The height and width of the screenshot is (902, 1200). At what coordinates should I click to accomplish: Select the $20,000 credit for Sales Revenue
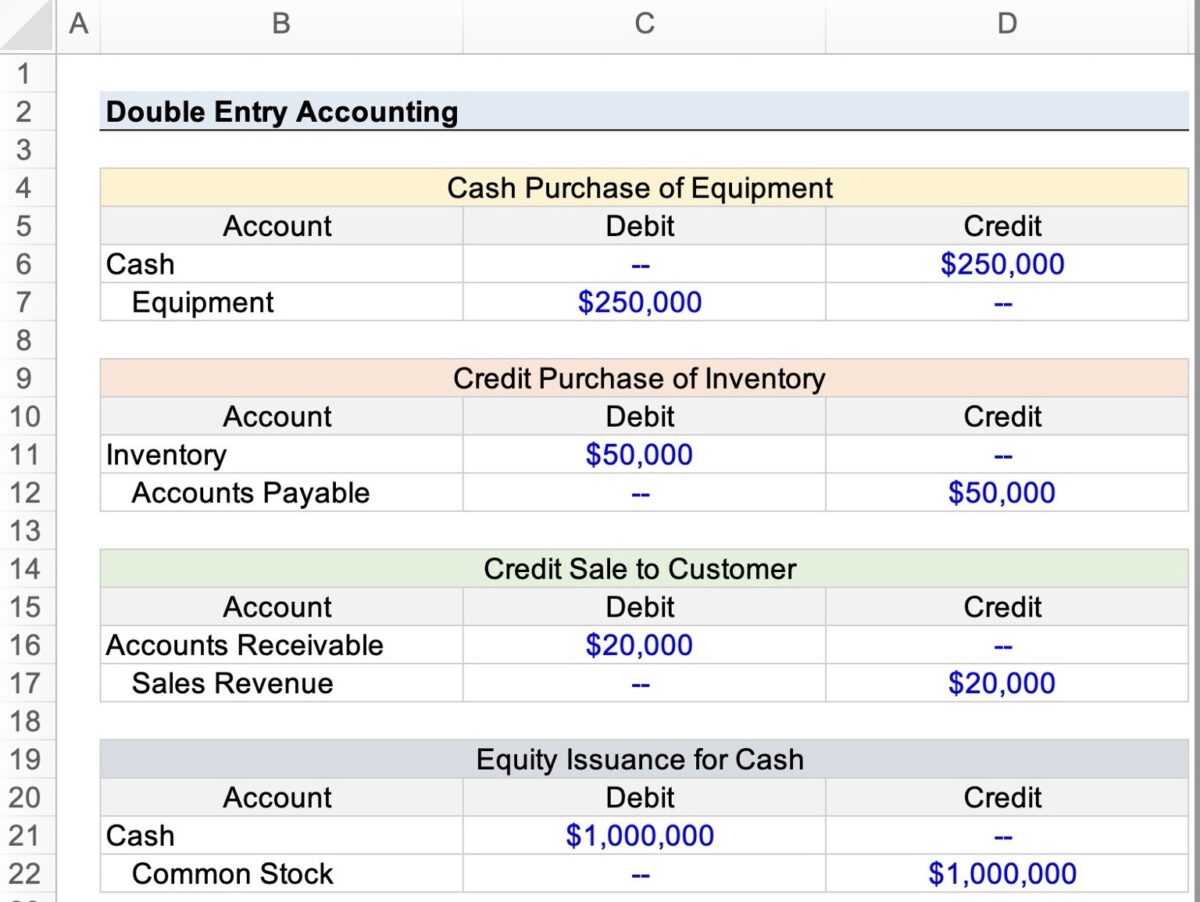1008,683
